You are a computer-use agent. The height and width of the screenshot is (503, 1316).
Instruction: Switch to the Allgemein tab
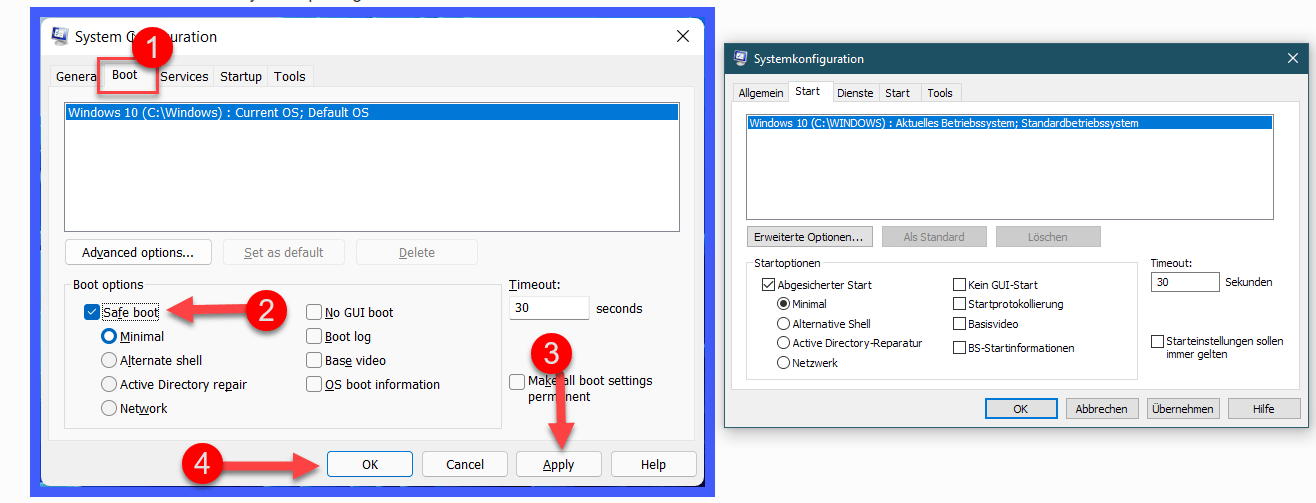761,93
